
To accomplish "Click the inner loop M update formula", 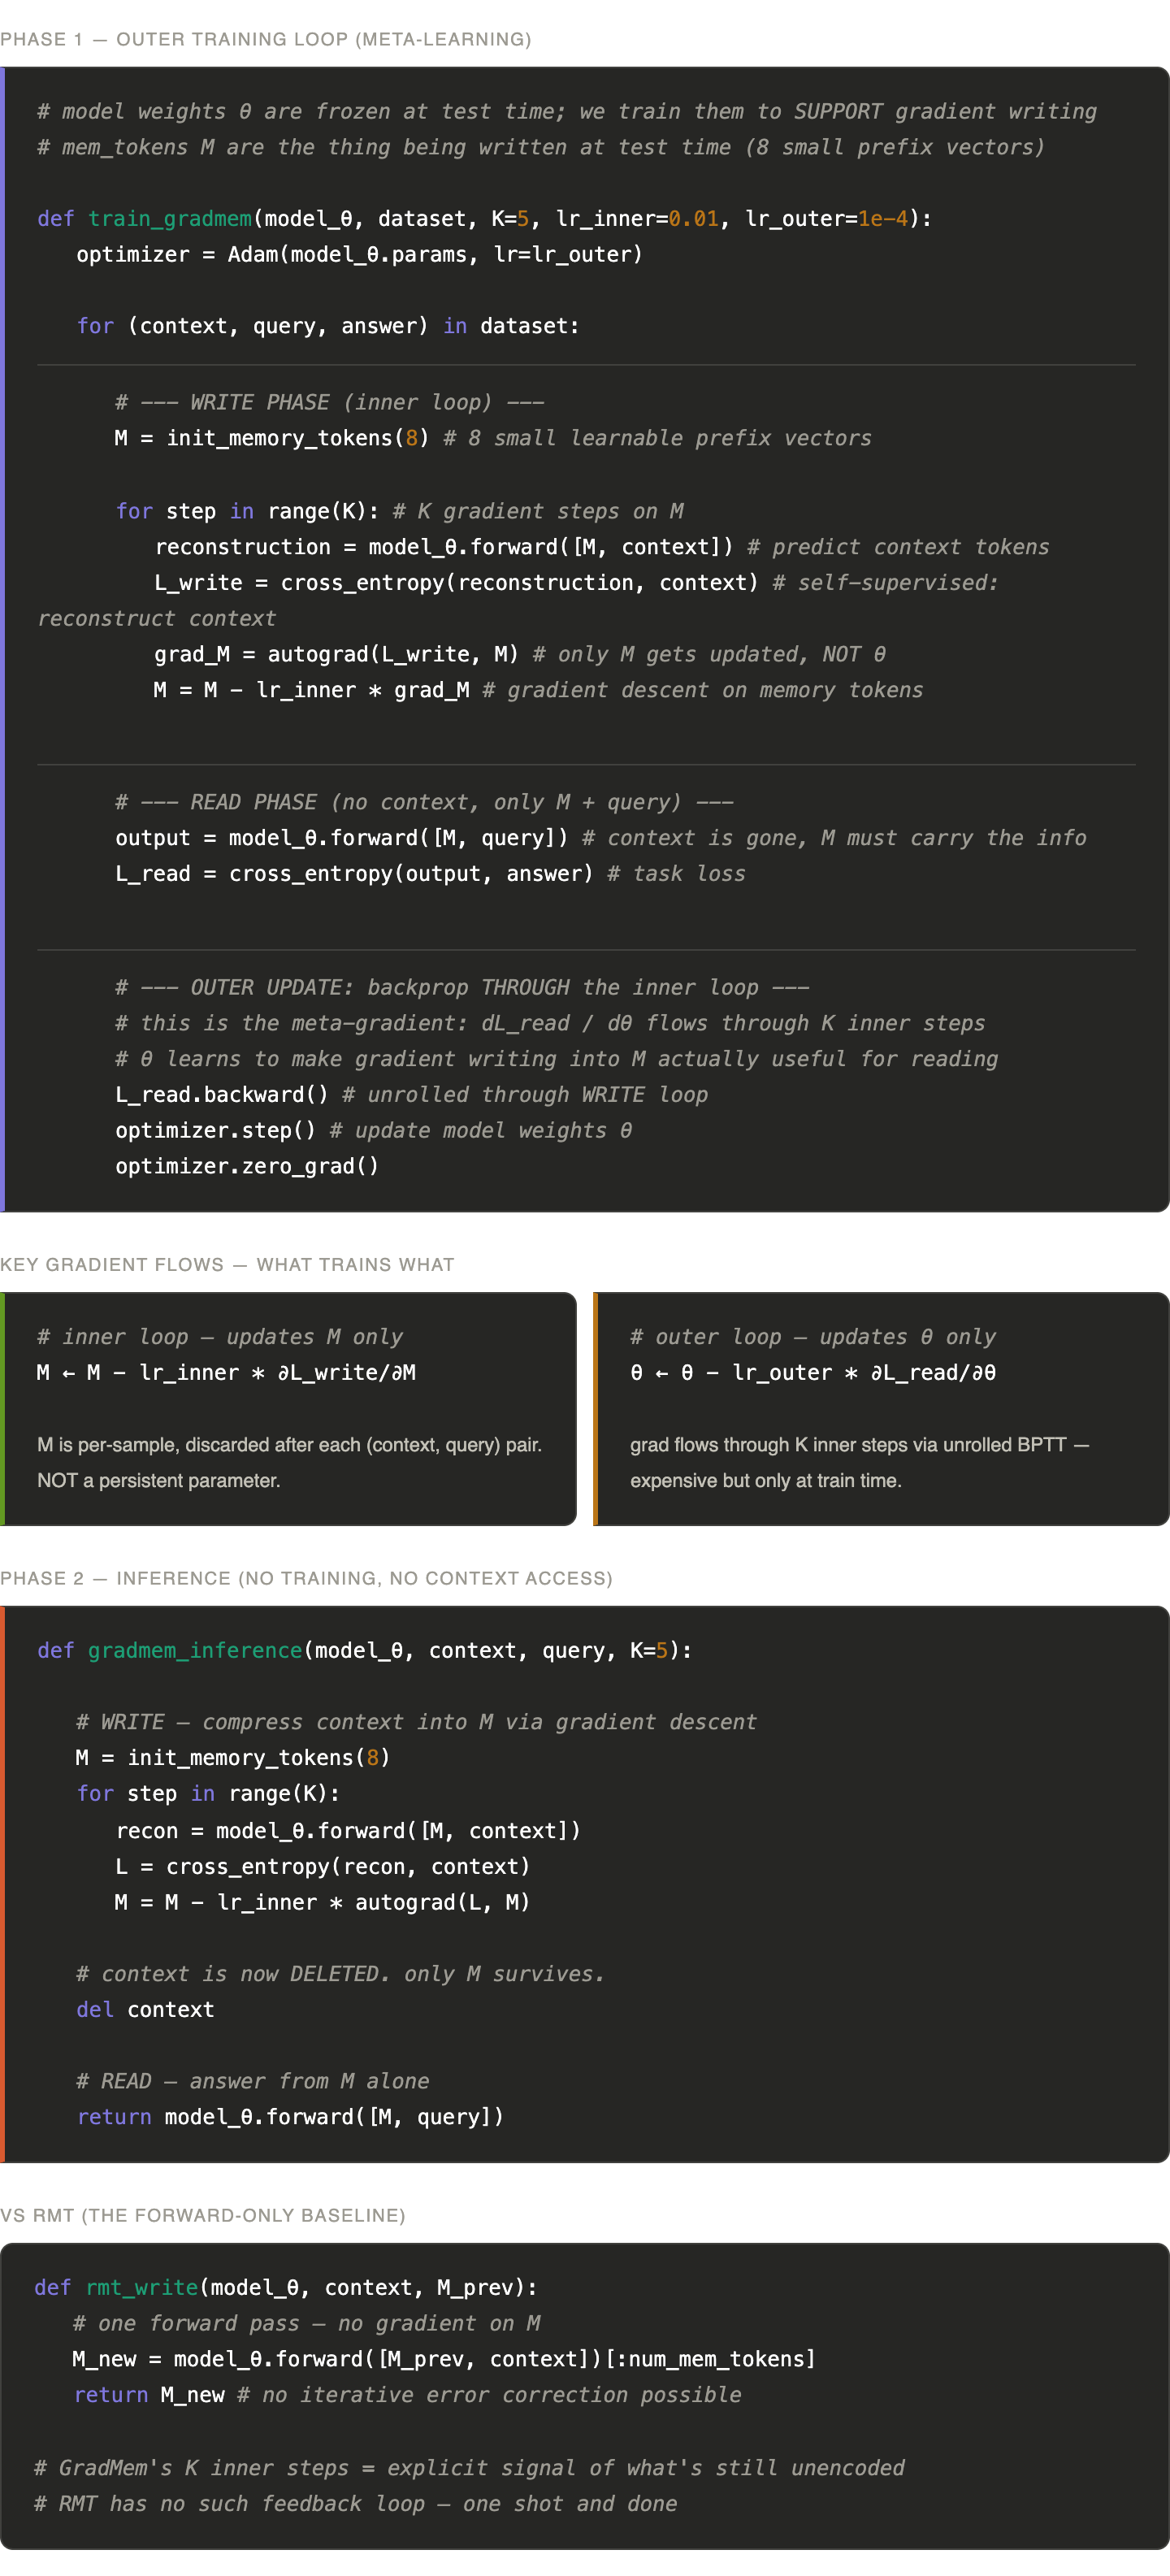I will (226, 1372).
